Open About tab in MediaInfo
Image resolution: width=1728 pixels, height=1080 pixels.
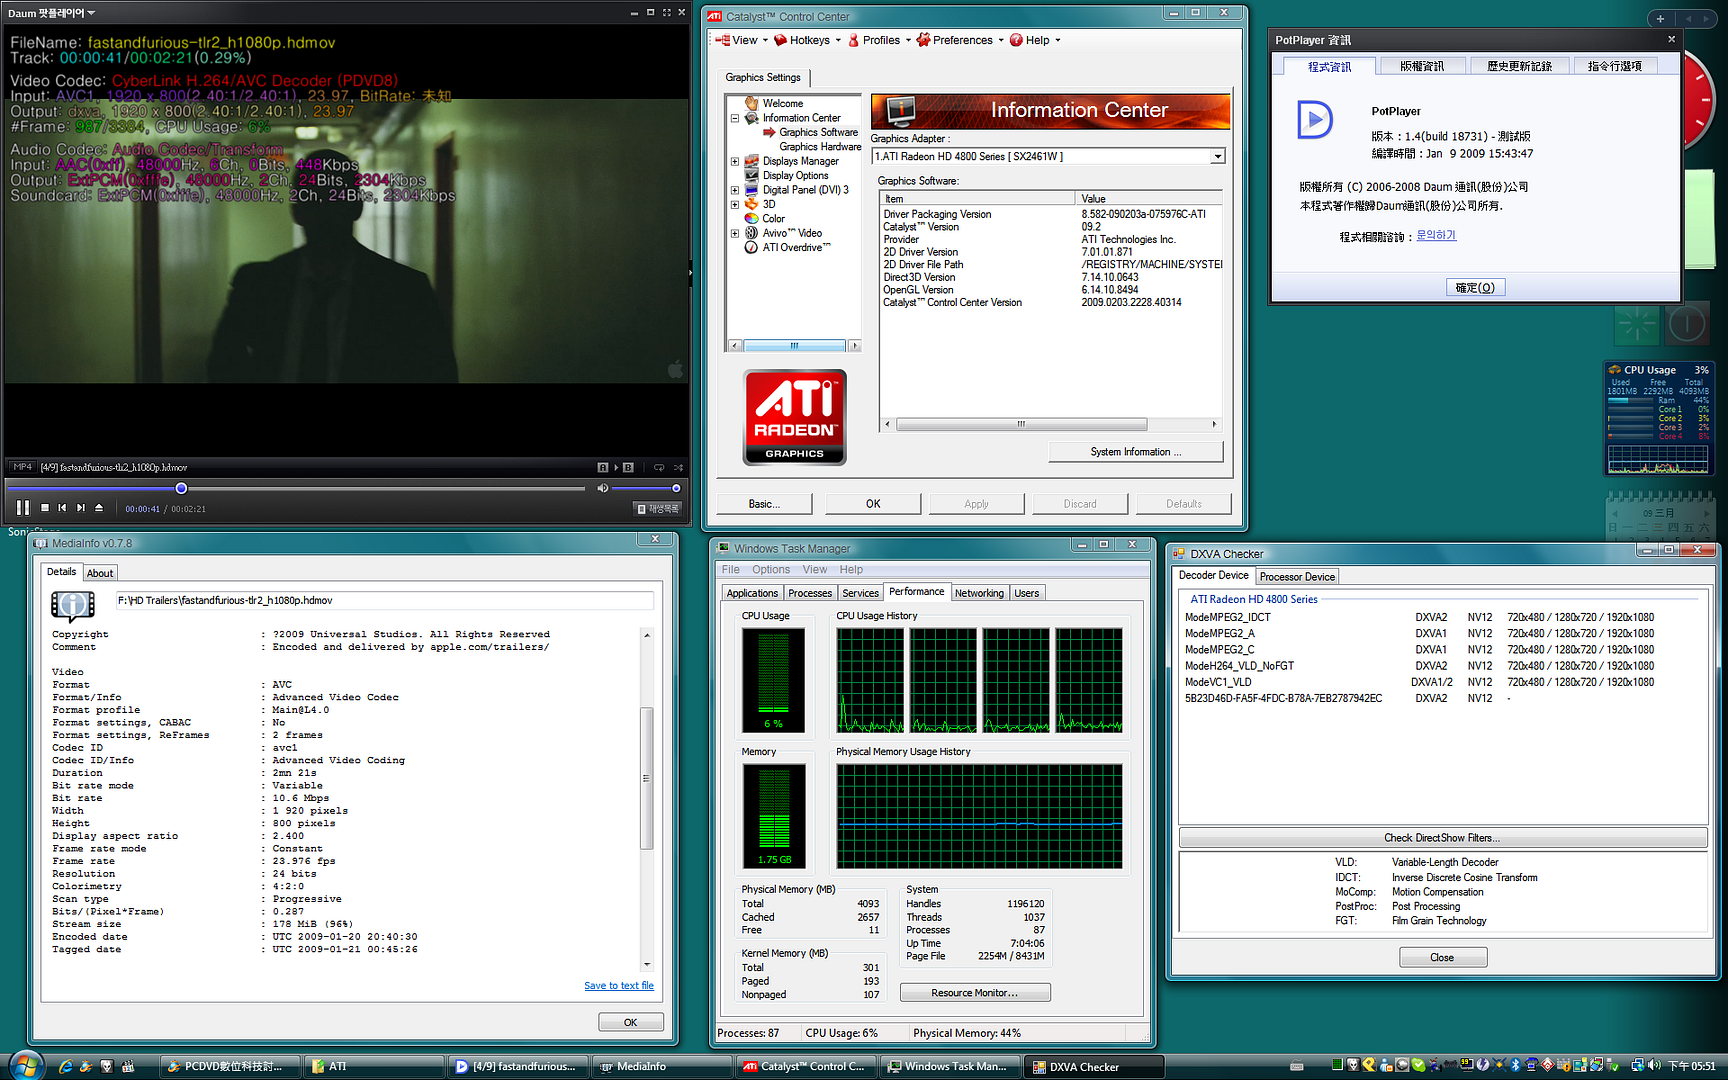click(x=99, y=573)
